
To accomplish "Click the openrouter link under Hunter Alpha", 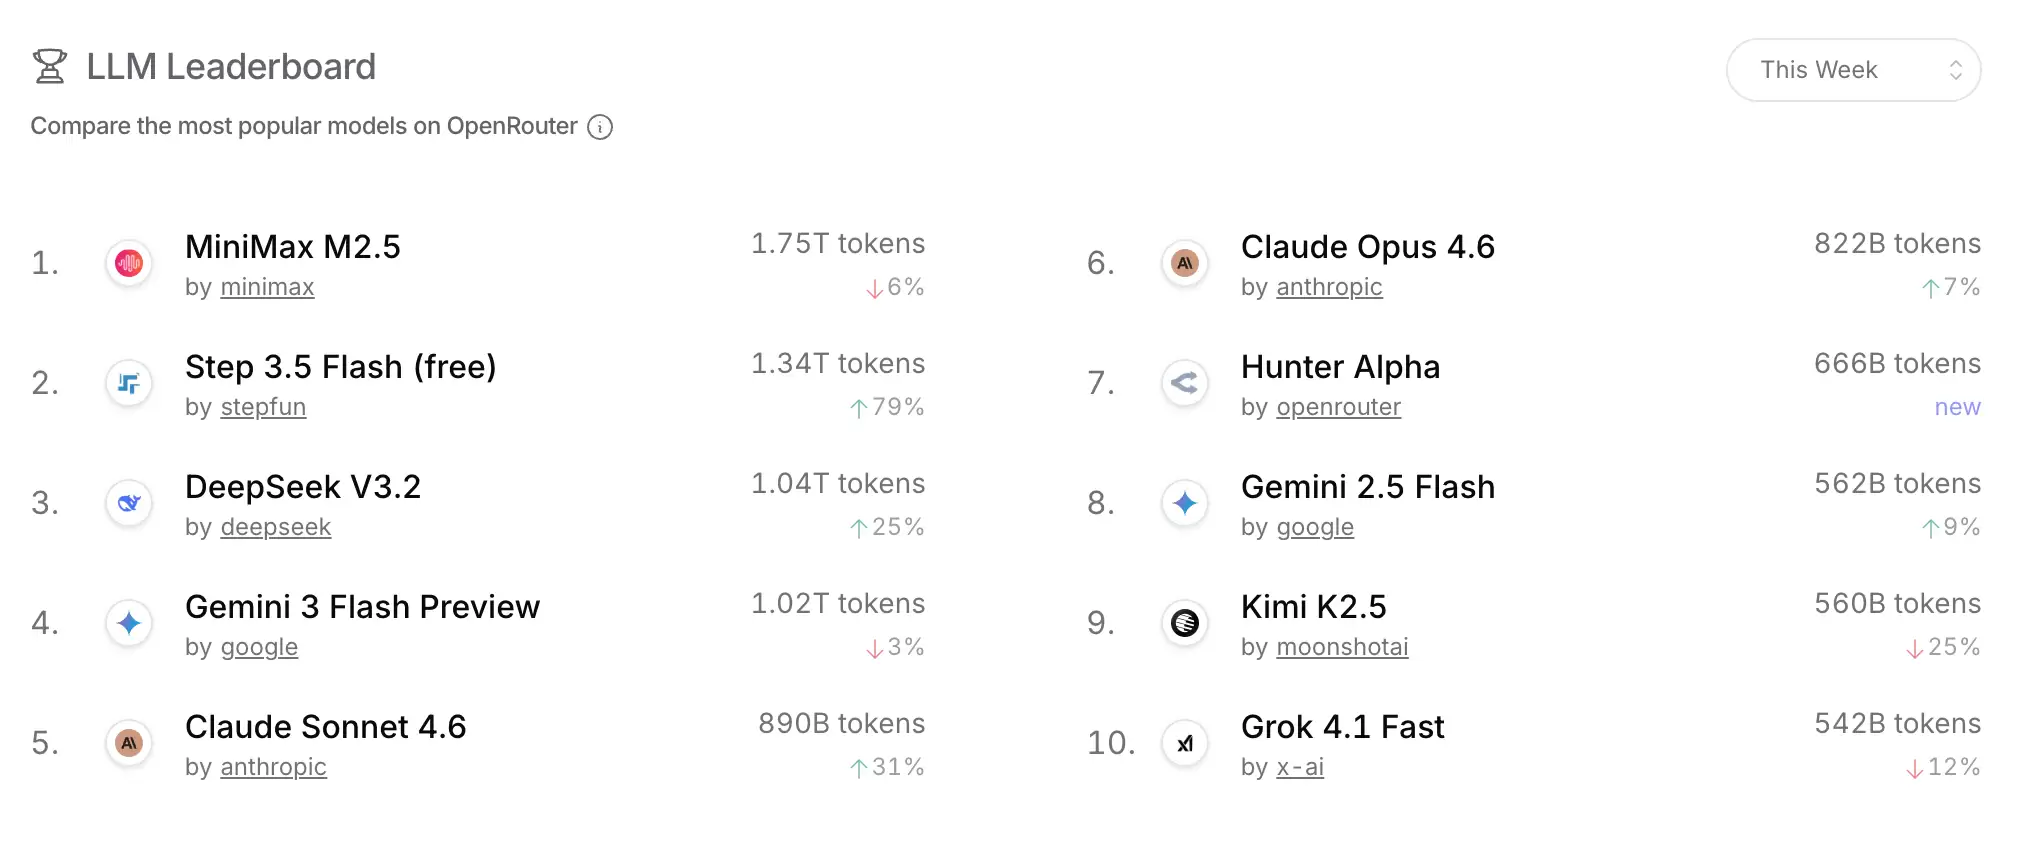I will tap(1338, 408).
